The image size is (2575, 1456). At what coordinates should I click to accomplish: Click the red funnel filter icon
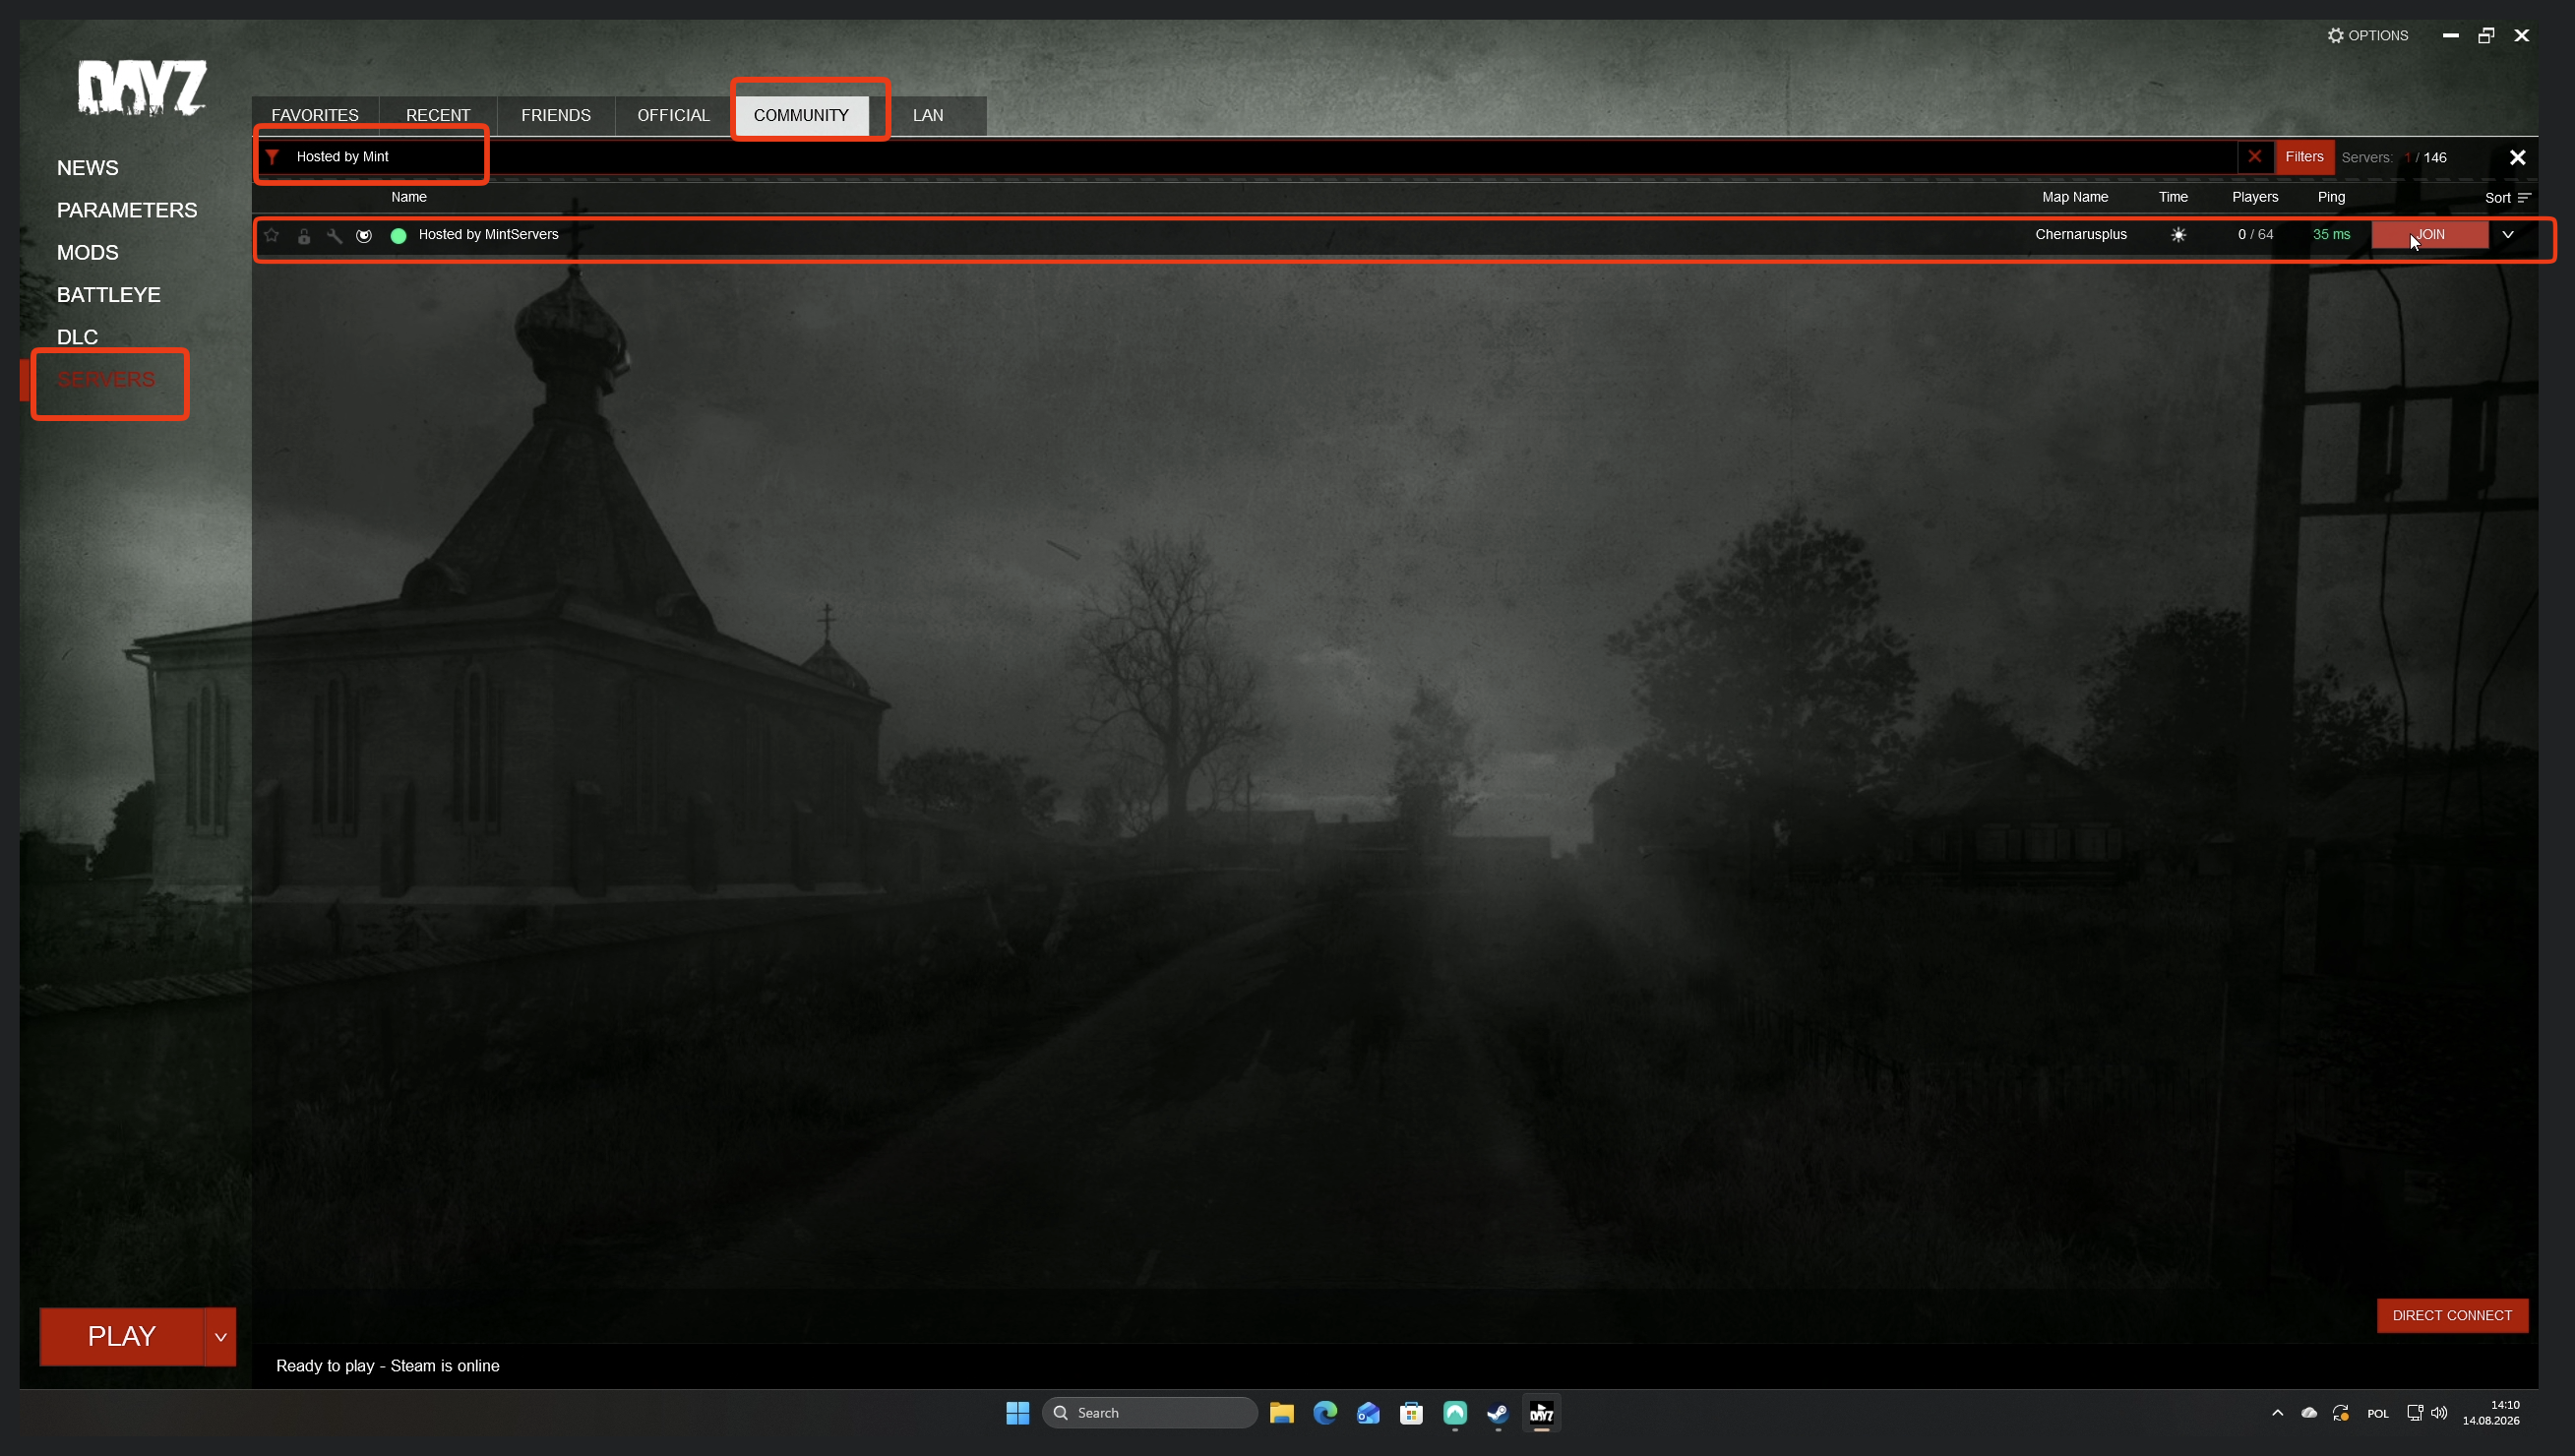(272, 157)
